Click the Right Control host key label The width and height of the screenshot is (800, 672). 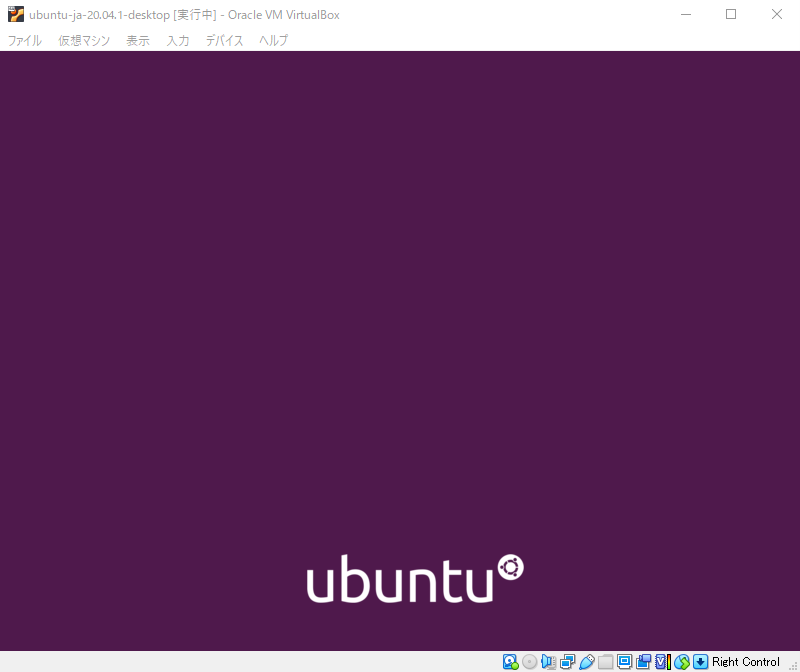[x=746, y=662]
